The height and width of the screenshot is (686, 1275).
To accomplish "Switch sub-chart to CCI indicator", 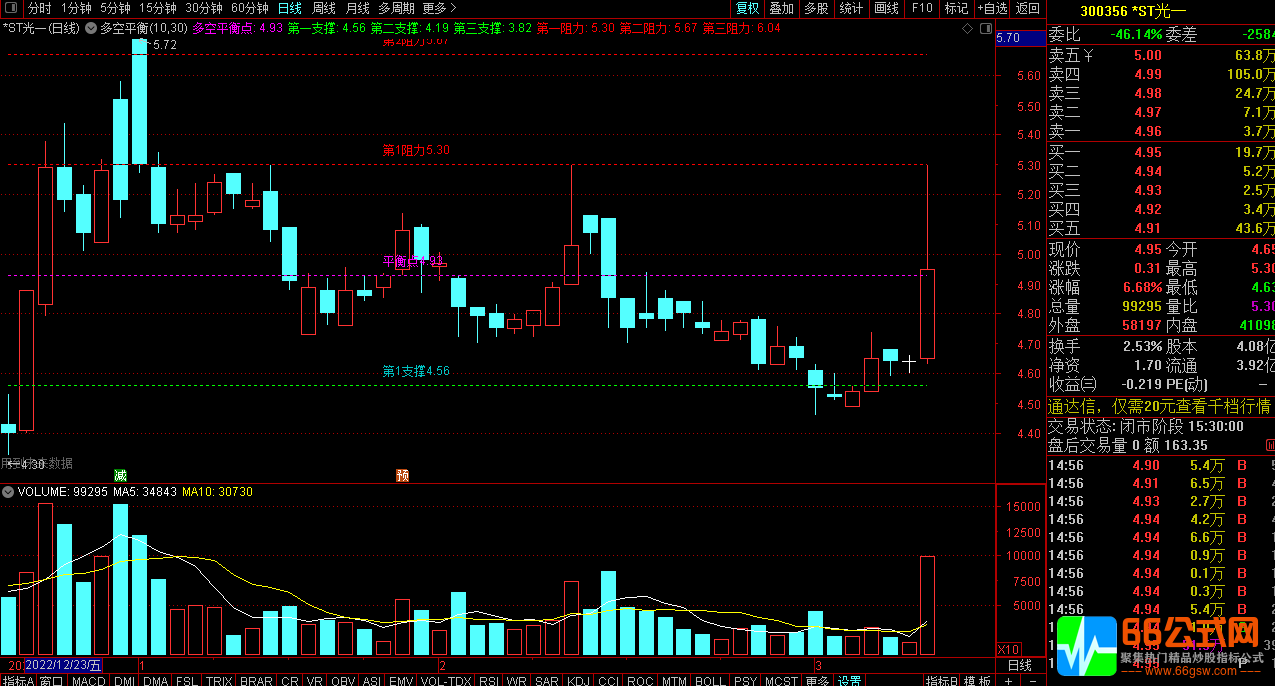I will click(608, 680).
